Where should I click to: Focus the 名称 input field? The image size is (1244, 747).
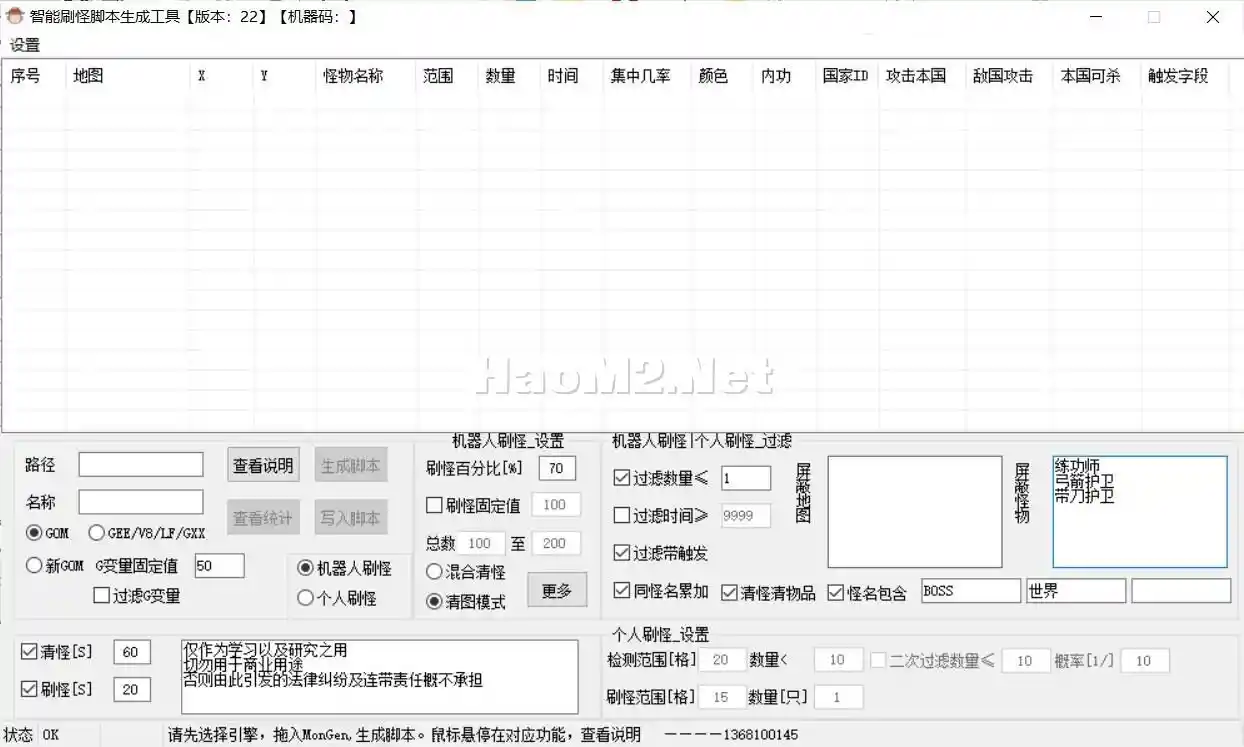click(141, 502)
